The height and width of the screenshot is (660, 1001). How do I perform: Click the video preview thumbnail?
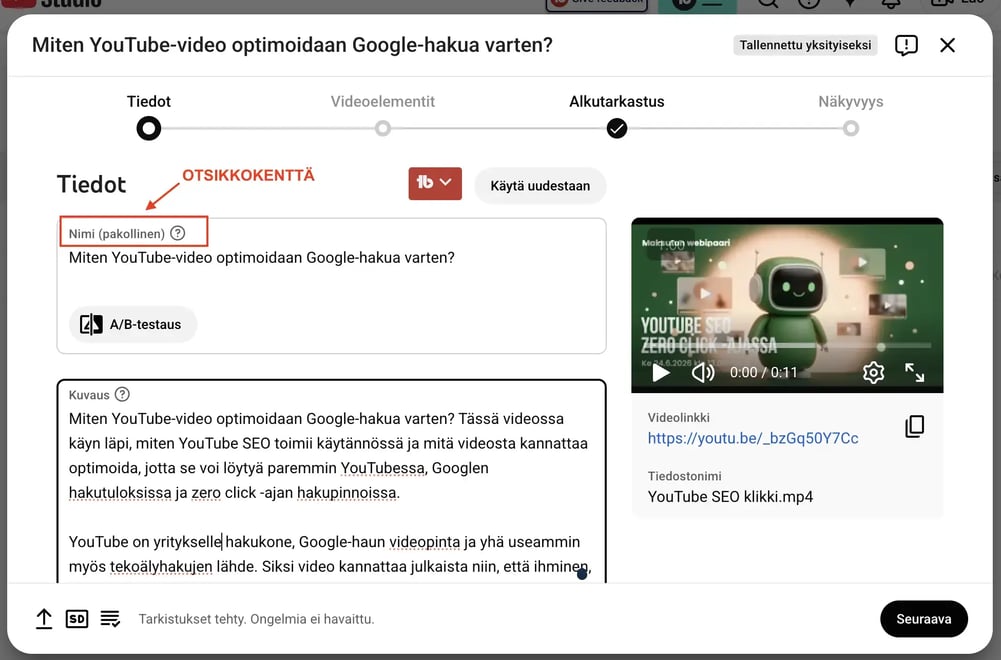tap(786, 305)
